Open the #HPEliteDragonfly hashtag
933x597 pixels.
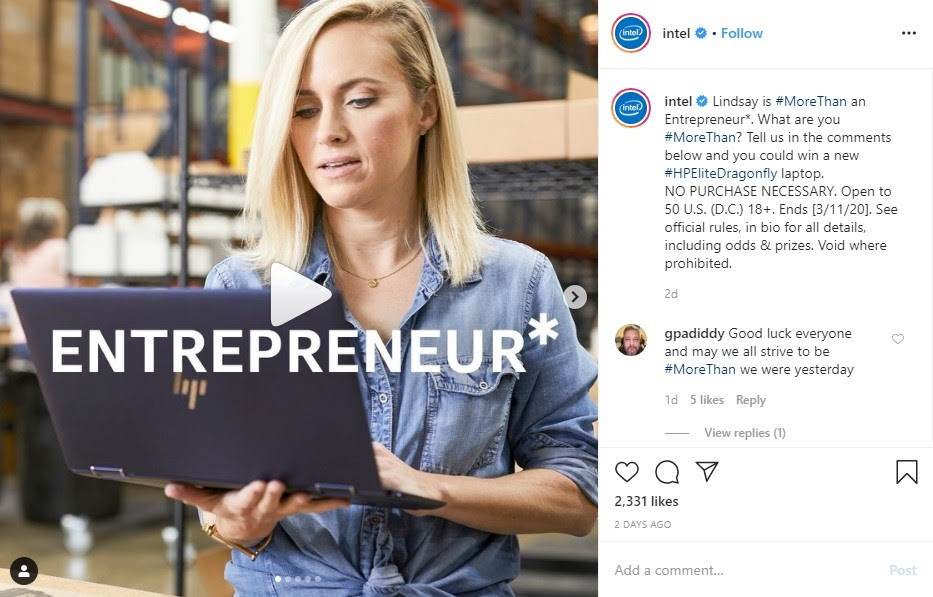click(721, 173)
